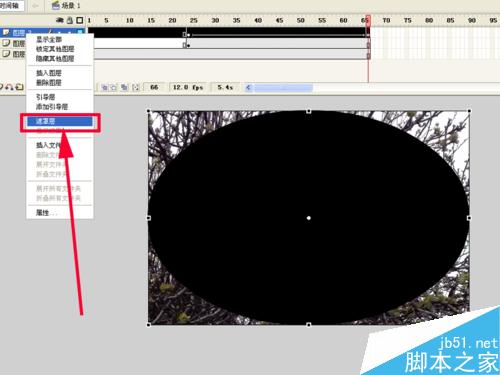
Task: Toggle the 时间轴 timeline button
Action: 12,6
